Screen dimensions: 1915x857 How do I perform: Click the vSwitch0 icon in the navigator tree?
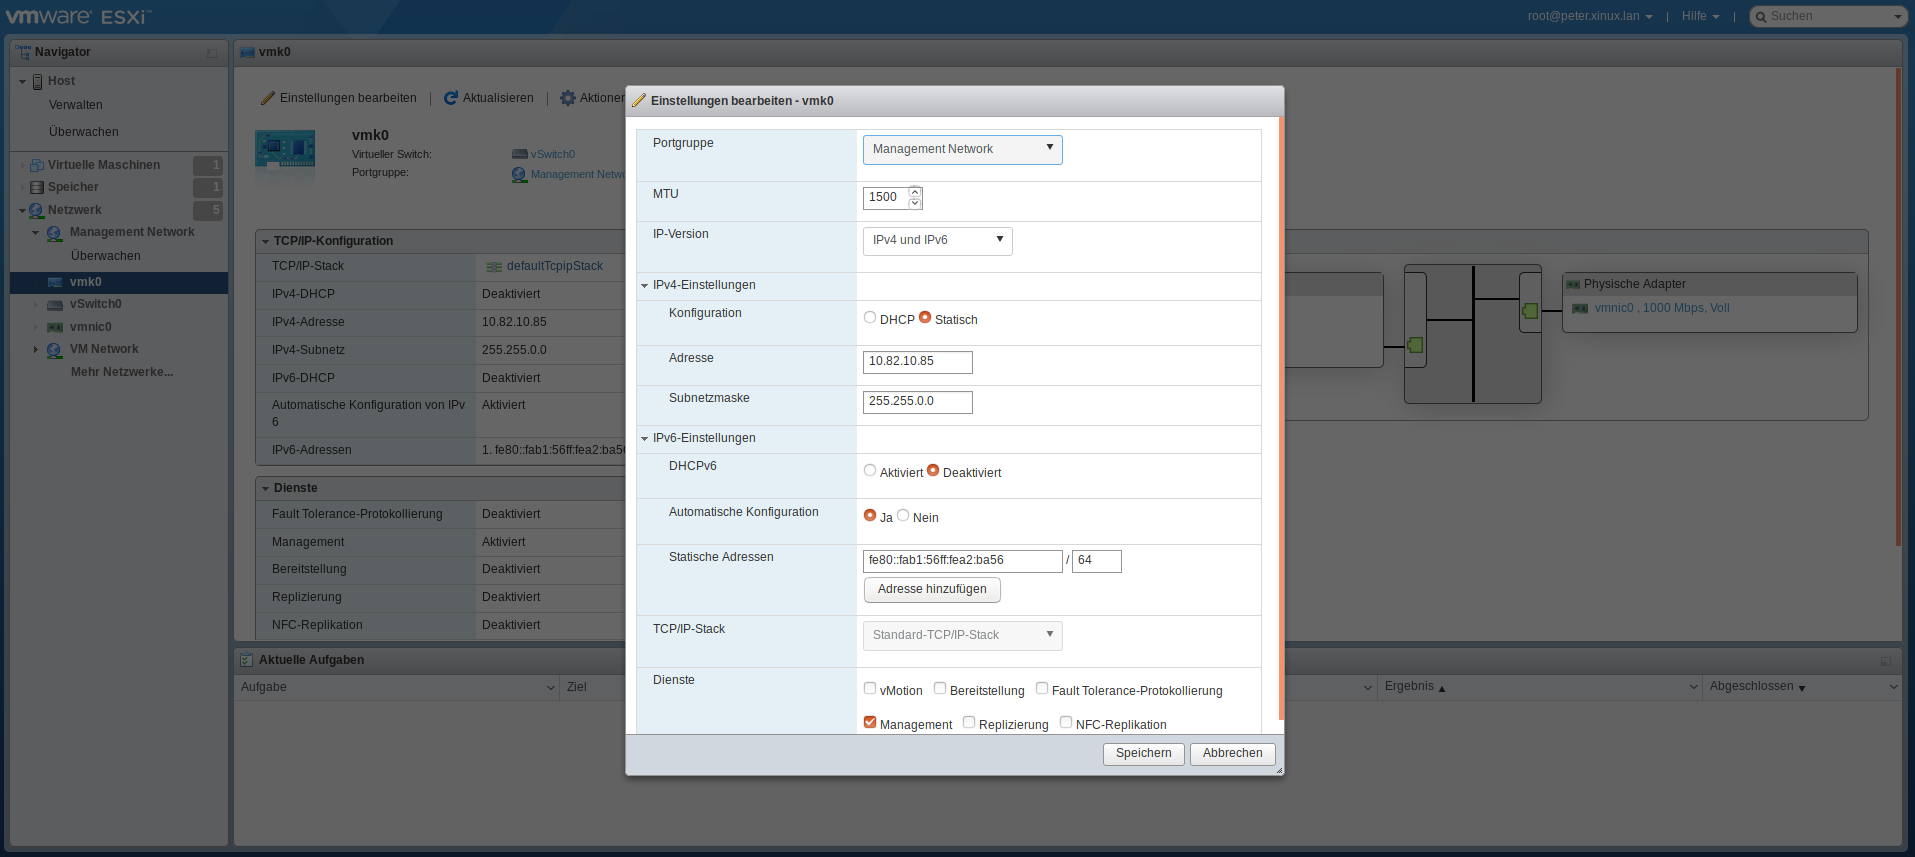pyautogui.click(x=55, y=304)
